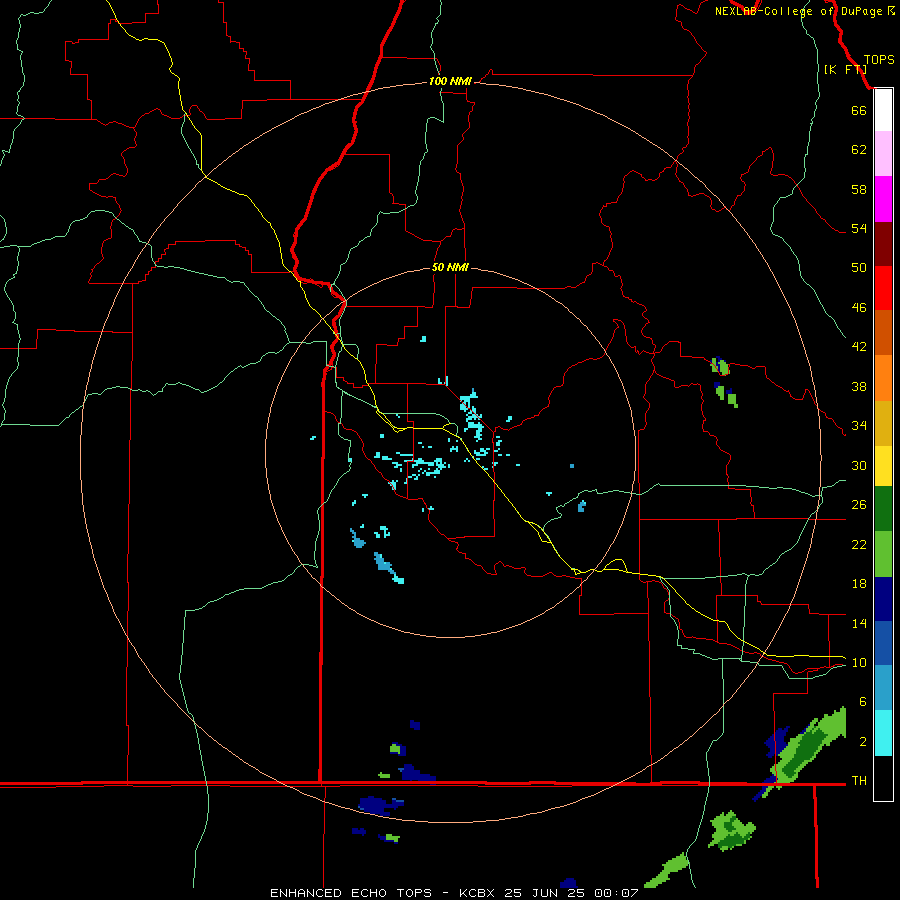Click the black swatch beside TH label

883,778
